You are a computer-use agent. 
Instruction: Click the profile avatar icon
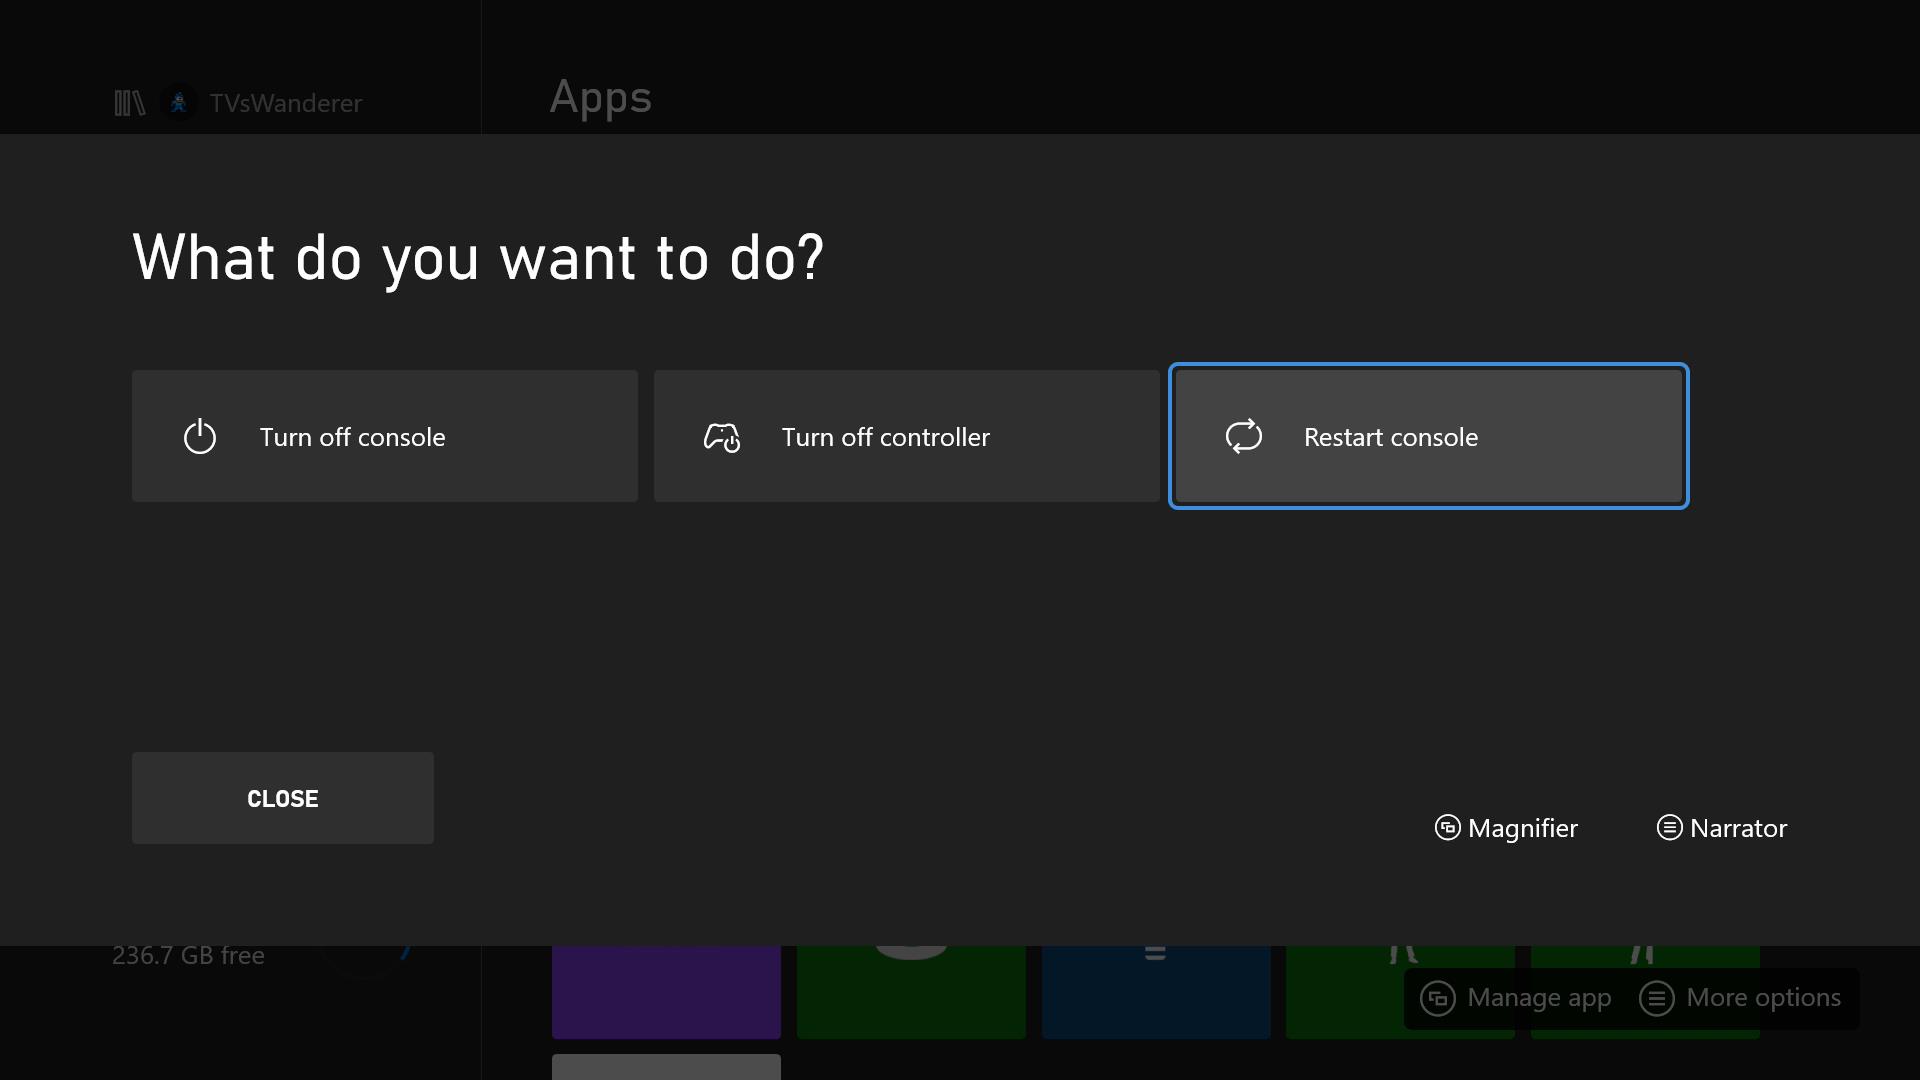(x=179, y=102)
